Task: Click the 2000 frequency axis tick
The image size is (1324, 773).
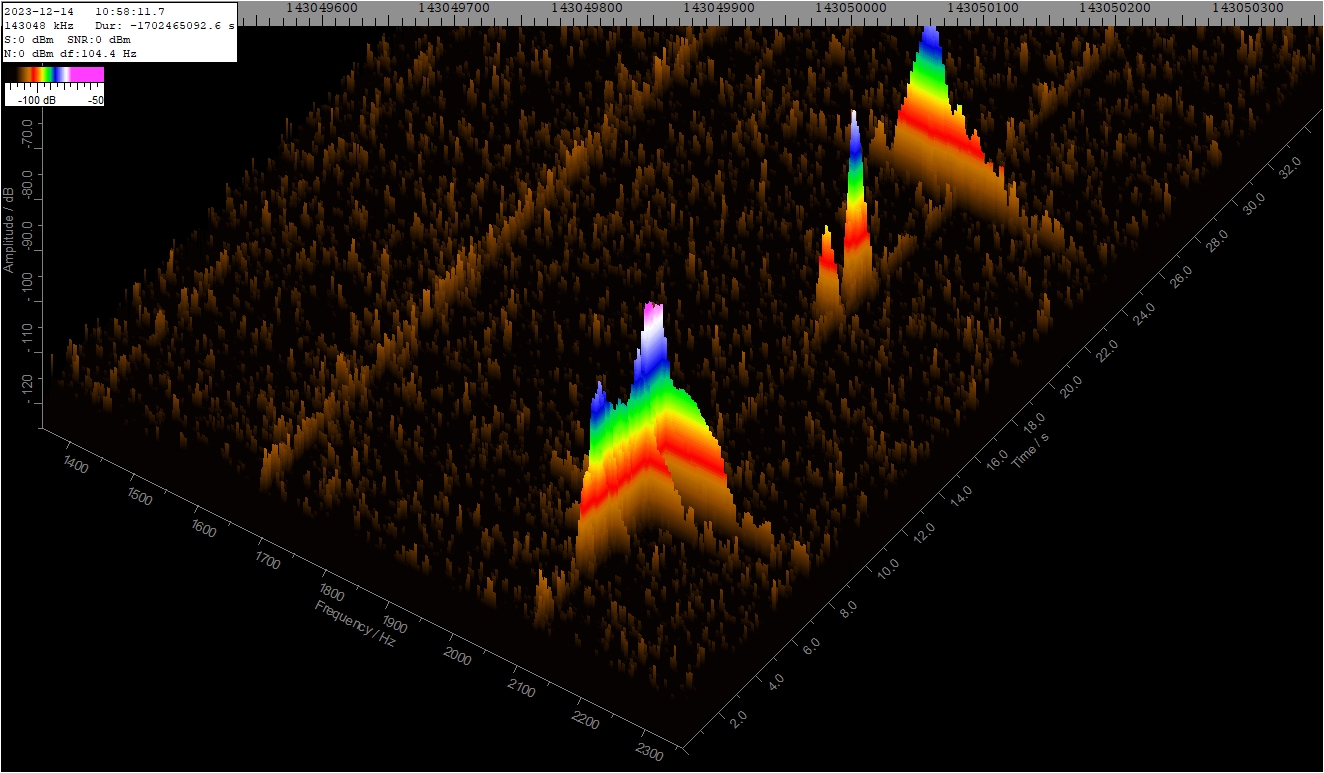Action: [x=457, y=657]
